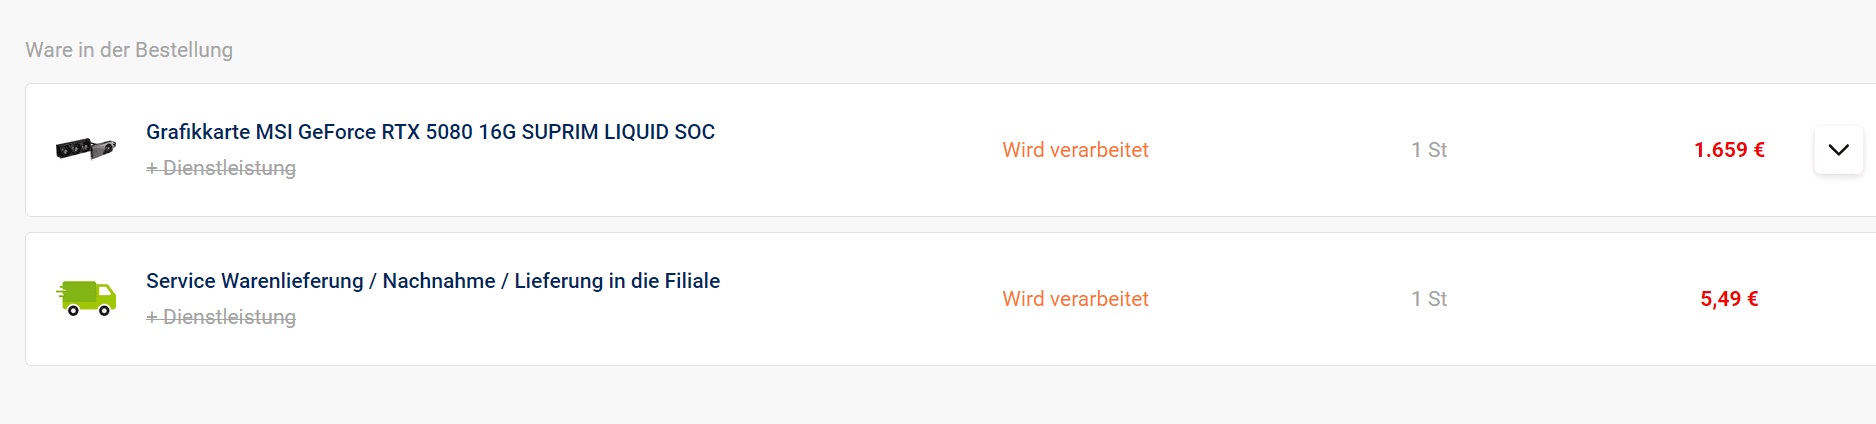Click the word 'Nachnahme' in the service title
Viewport: 1876px width, 424px height.
(x=439, y=281)
